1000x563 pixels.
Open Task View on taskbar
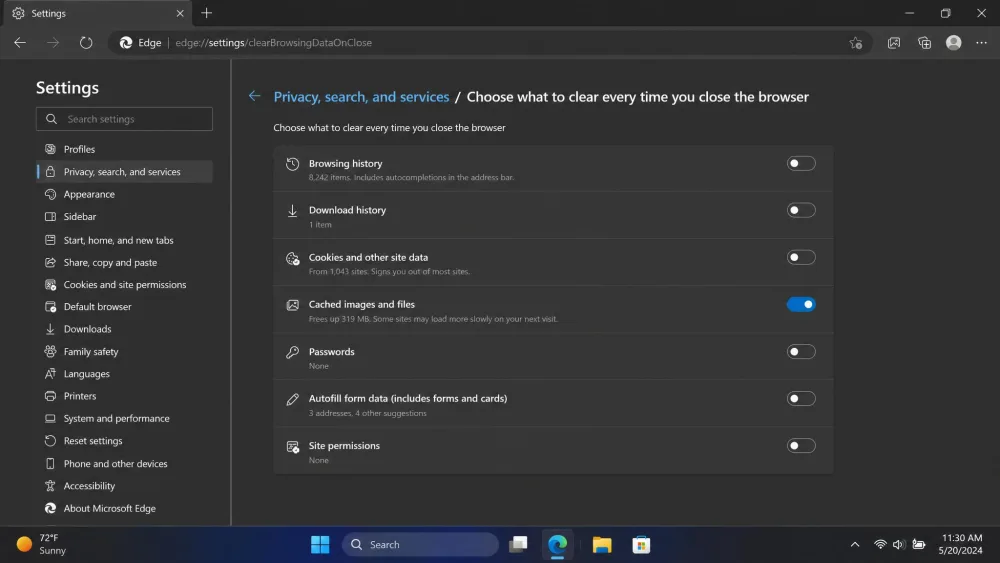[x=518, y=545]
